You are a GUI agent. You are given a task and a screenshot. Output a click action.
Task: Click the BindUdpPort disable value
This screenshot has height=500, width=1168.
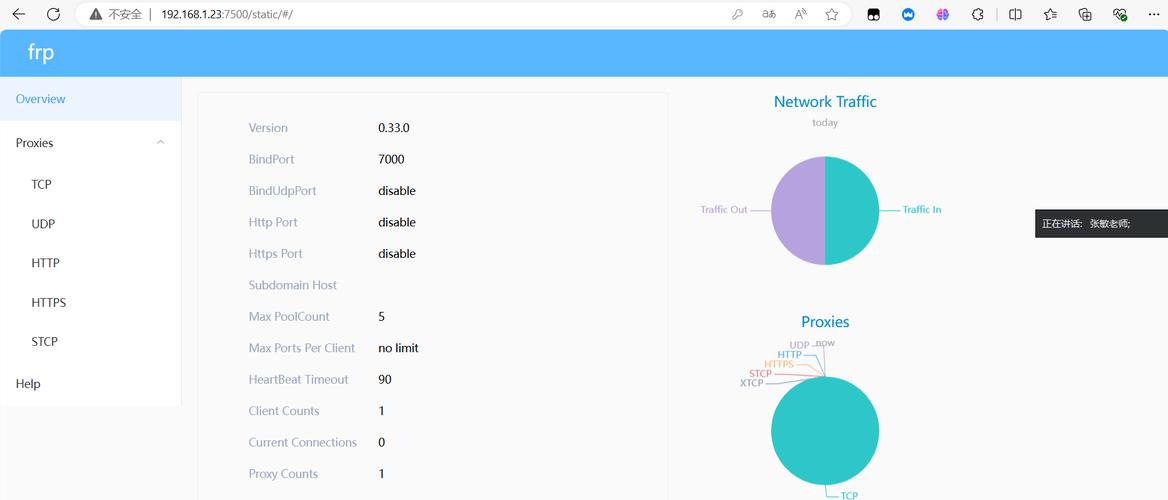(397, 191)
